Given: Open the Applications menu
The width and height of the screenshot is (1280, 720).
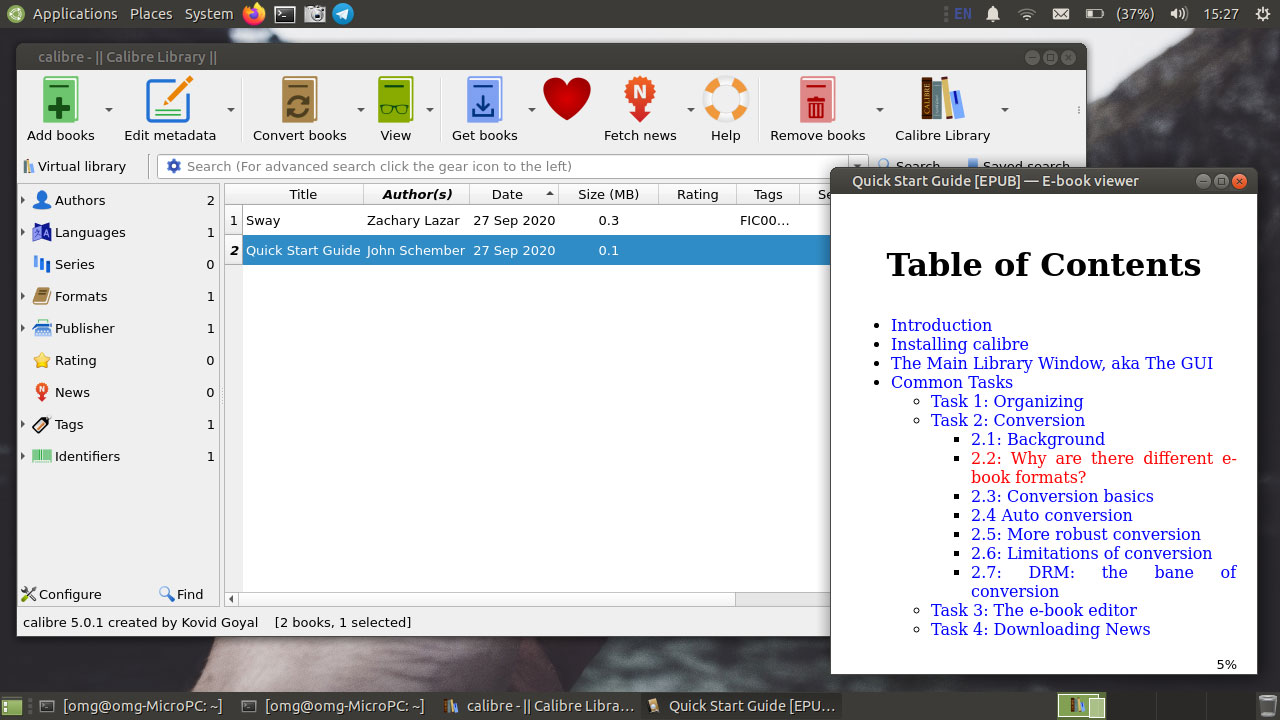Looking at the screenshot, I should click(75, 14).
